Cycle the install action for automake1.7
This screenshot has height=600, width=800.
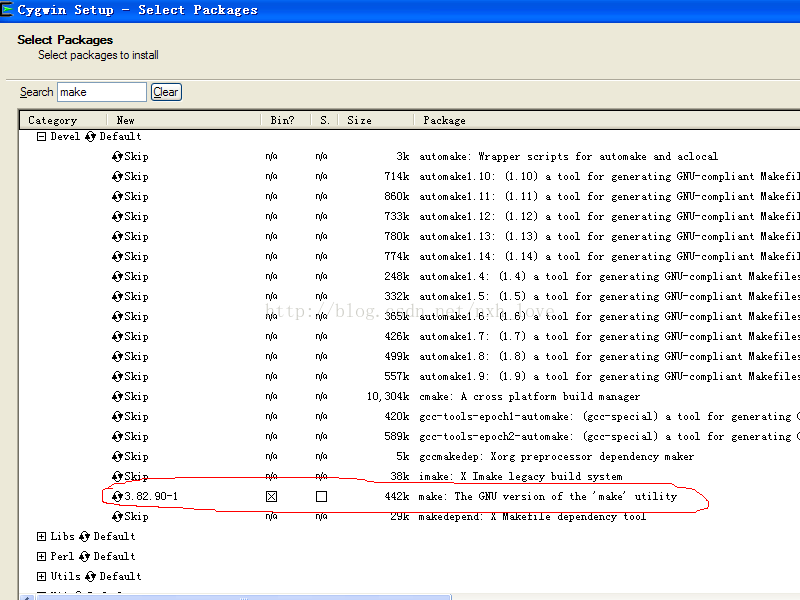117,337
